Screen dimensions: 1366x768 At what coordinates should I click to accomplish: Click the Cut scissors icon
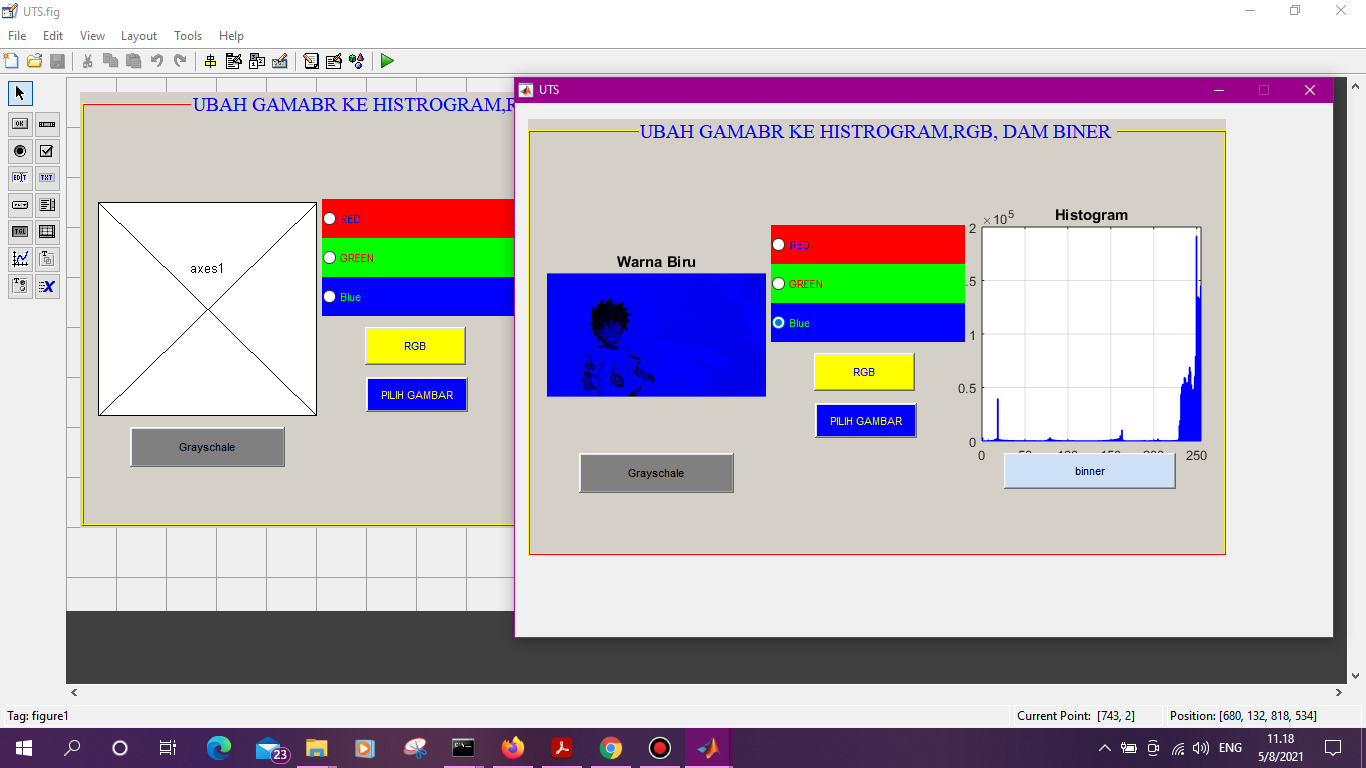click(87, 61)
